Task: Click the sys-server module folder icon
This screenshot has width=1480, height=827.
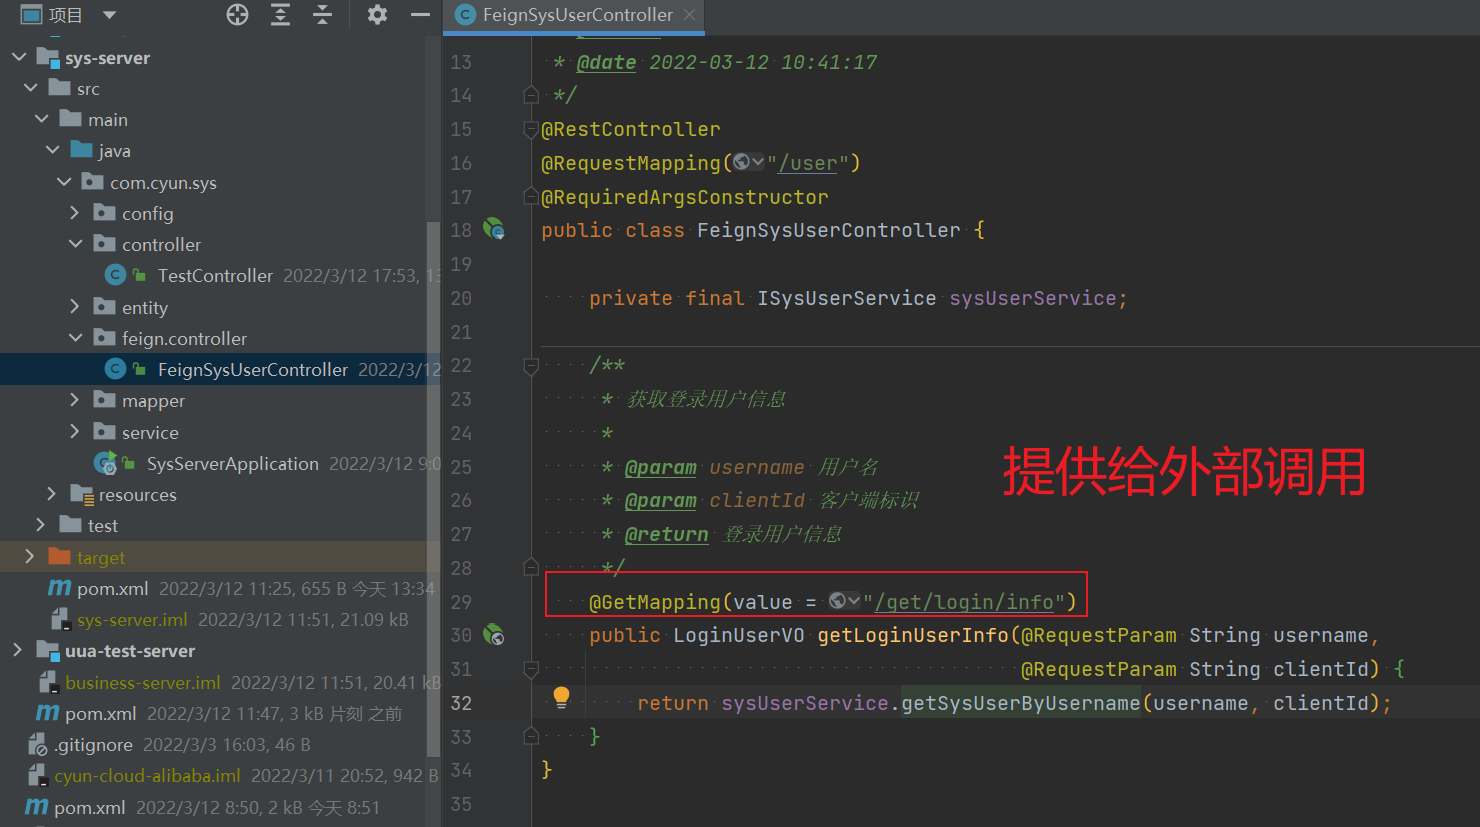Action: (48, 57)
